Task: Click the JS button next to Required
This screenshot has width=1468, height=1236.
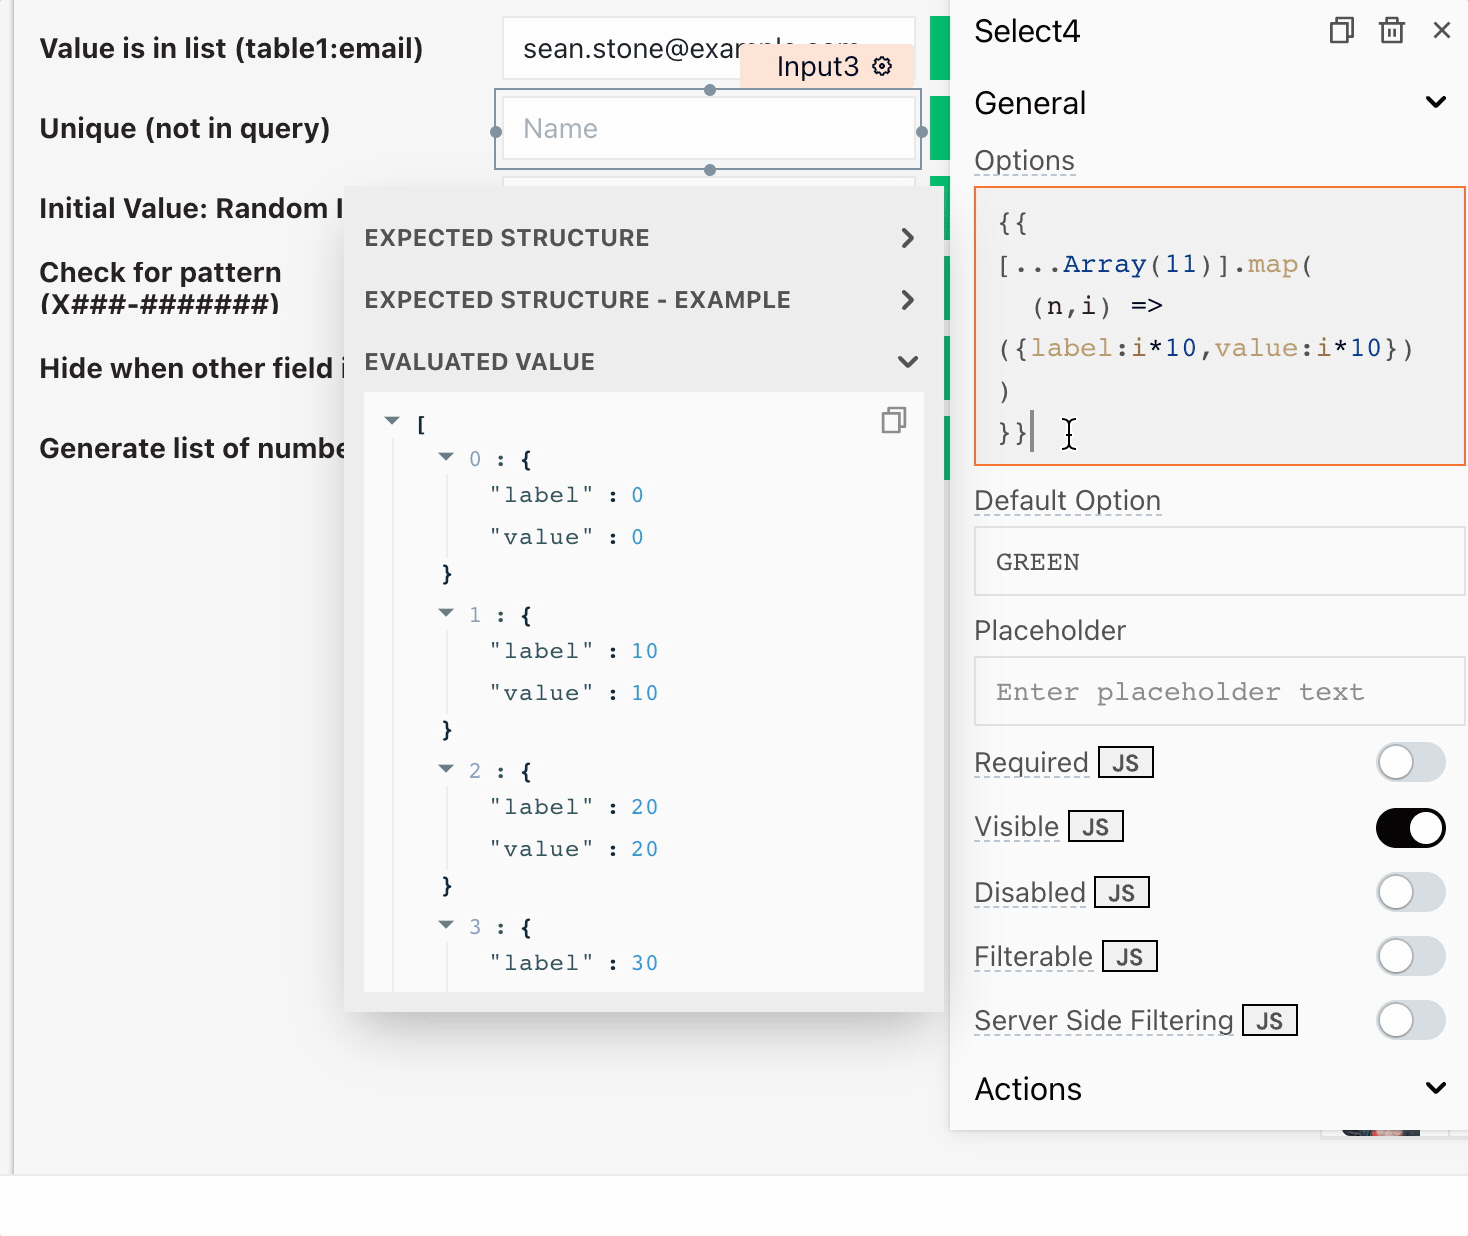Action: [1125, 763]
